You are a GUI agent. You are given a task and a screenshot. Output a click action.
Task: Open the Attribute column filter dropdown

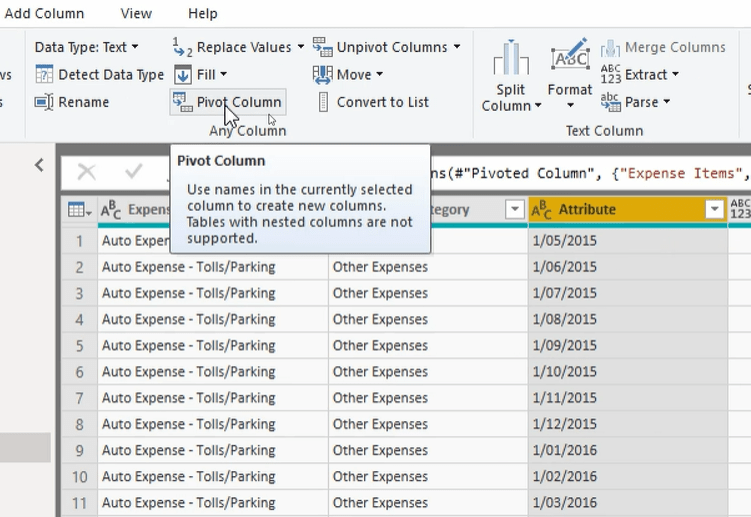pos(714,209)
